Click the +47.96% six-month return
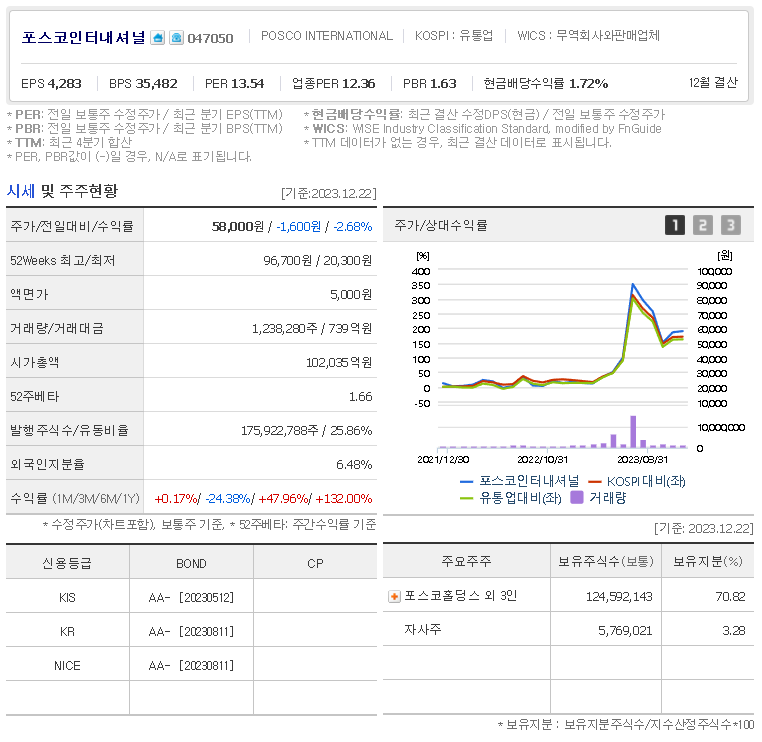The image size is (762, 742). click(283, 499)
